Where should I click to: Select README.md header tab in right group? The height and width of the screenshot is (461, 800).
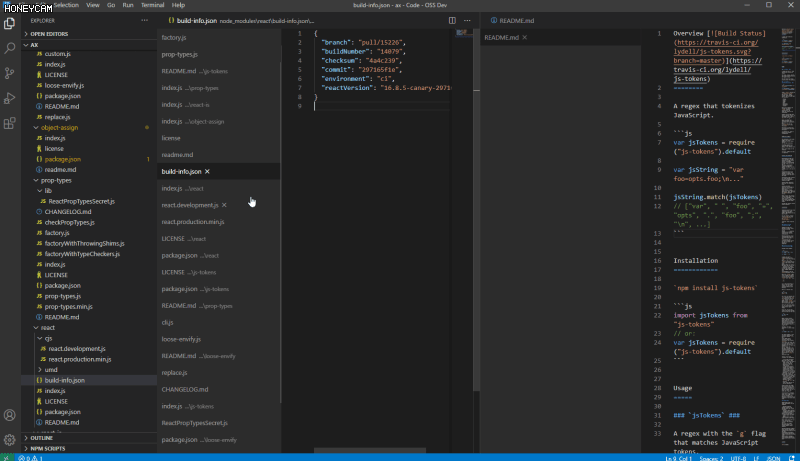pos(512,20)
